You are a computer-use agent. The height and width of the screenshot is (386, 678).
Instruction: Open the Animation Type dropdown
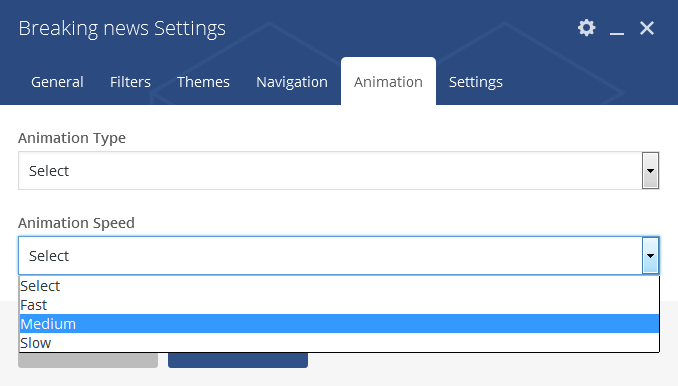click(339, 171)
